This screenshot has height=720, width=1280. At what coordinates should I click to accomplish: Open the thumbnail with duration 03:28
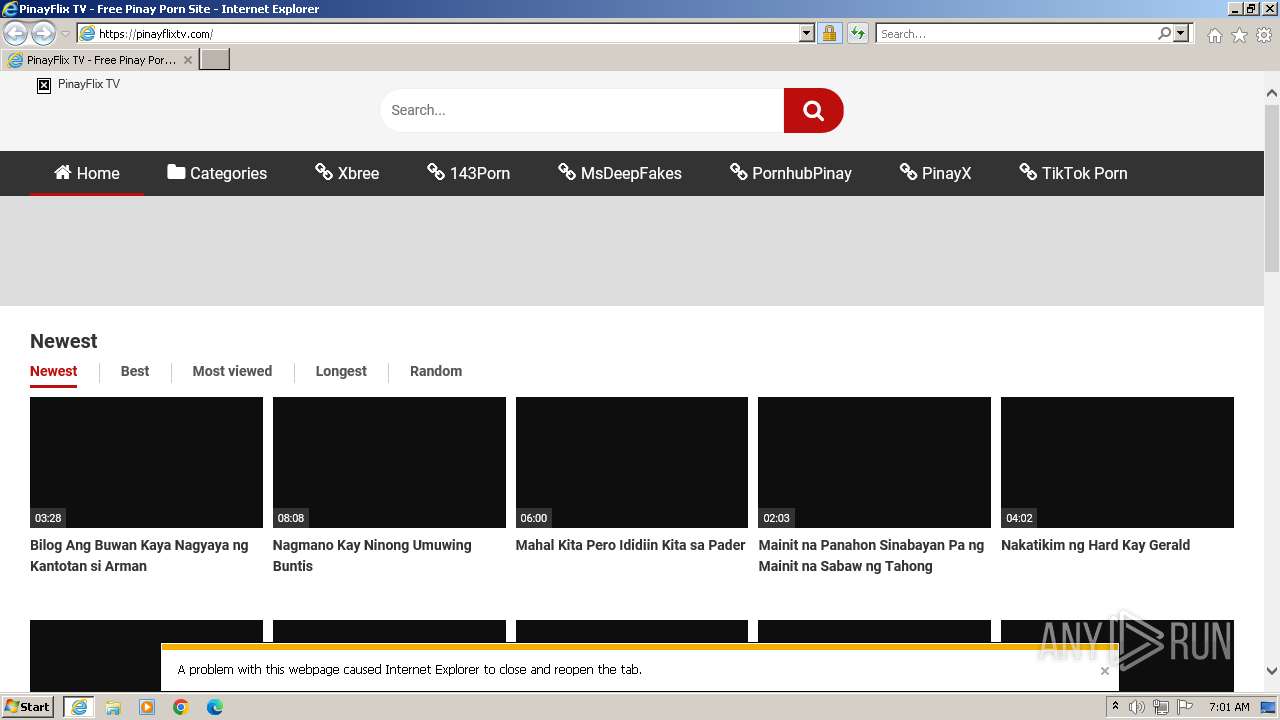pyautogui.click(x=146, y=462)
